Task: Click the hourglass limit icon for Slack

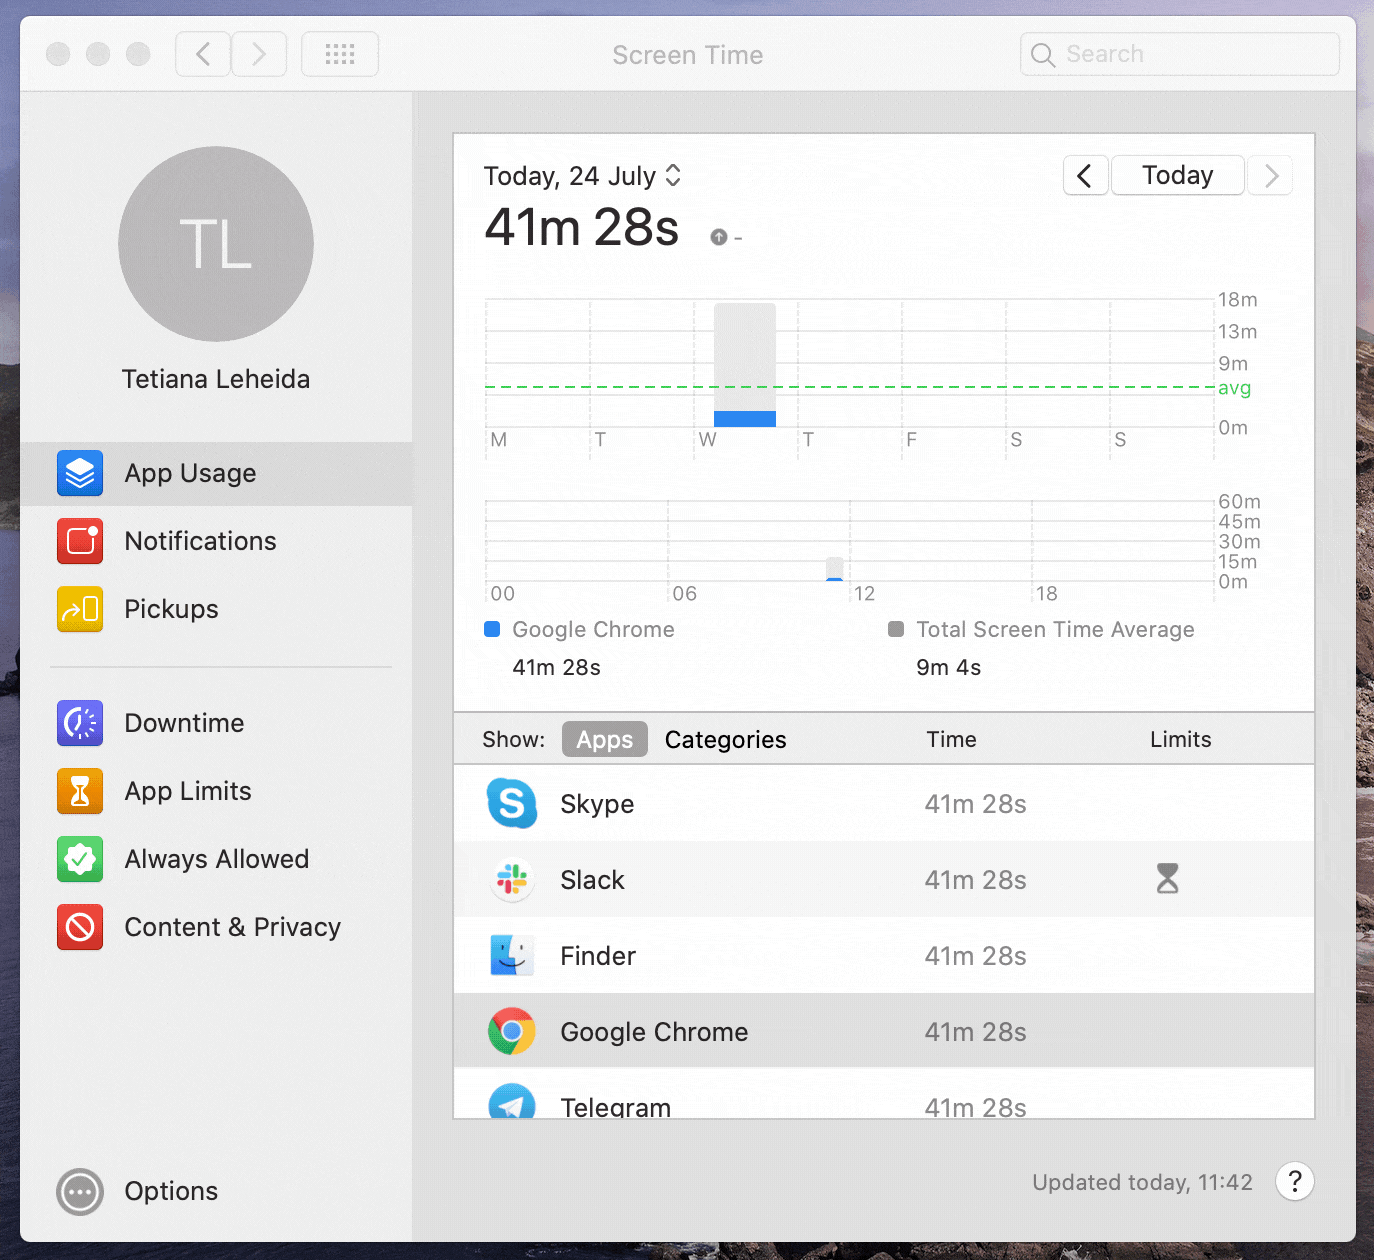Action: [1167, 878]
